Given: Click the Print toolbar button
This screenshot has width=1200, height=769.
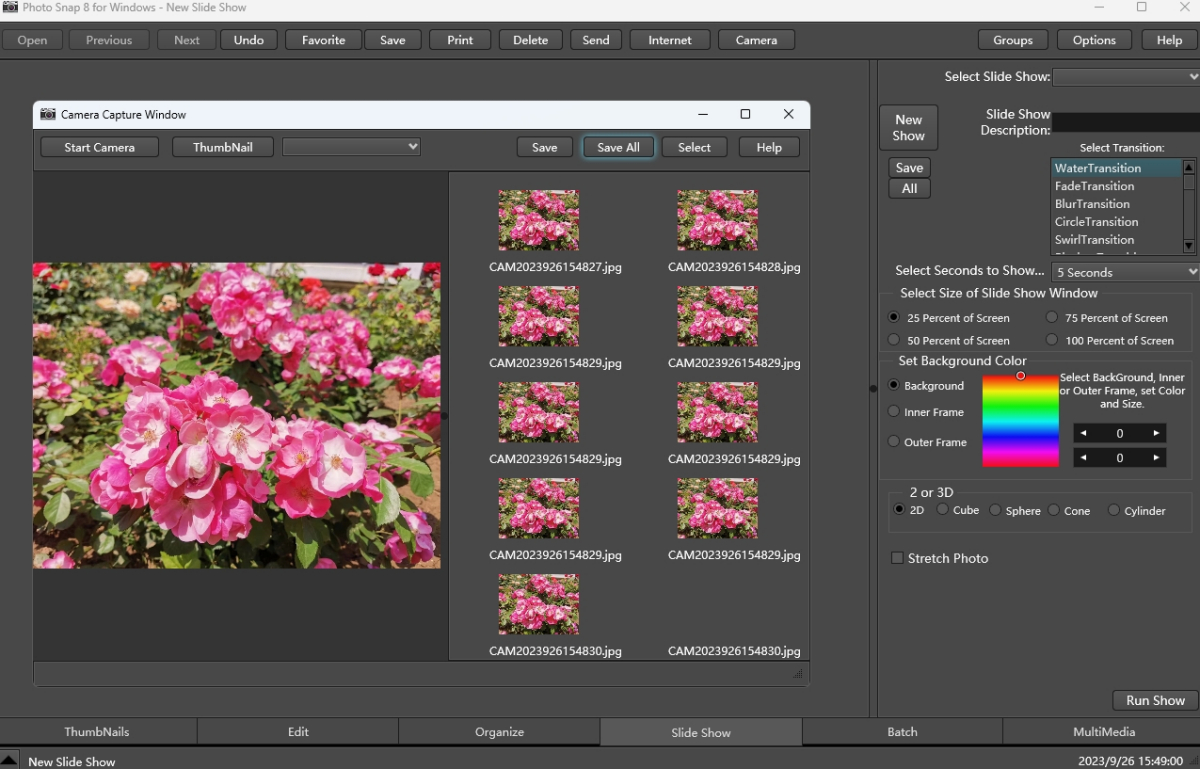Looking at the screenshot, I should click(x=460, y=40).
